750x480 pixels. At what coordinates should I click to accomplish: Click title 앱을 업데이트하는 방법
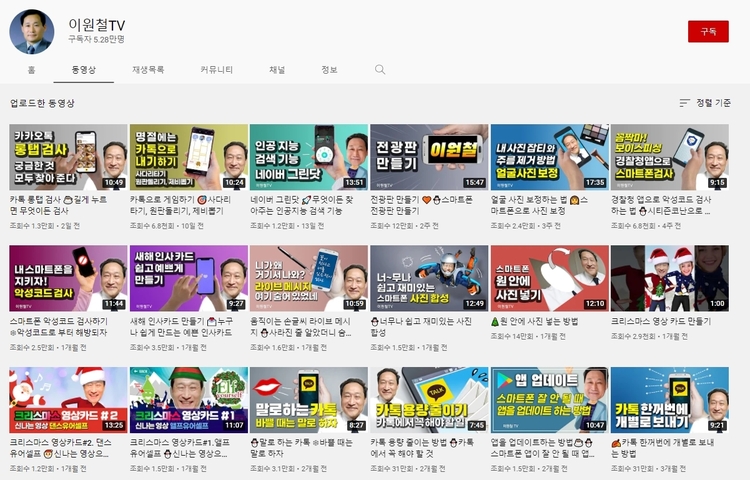543,448
